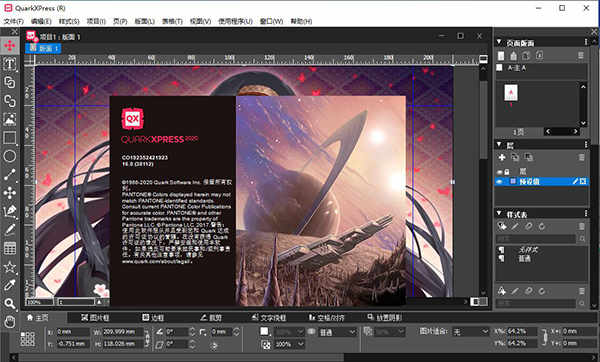Select the Picture Content tool

coord(10,119)
